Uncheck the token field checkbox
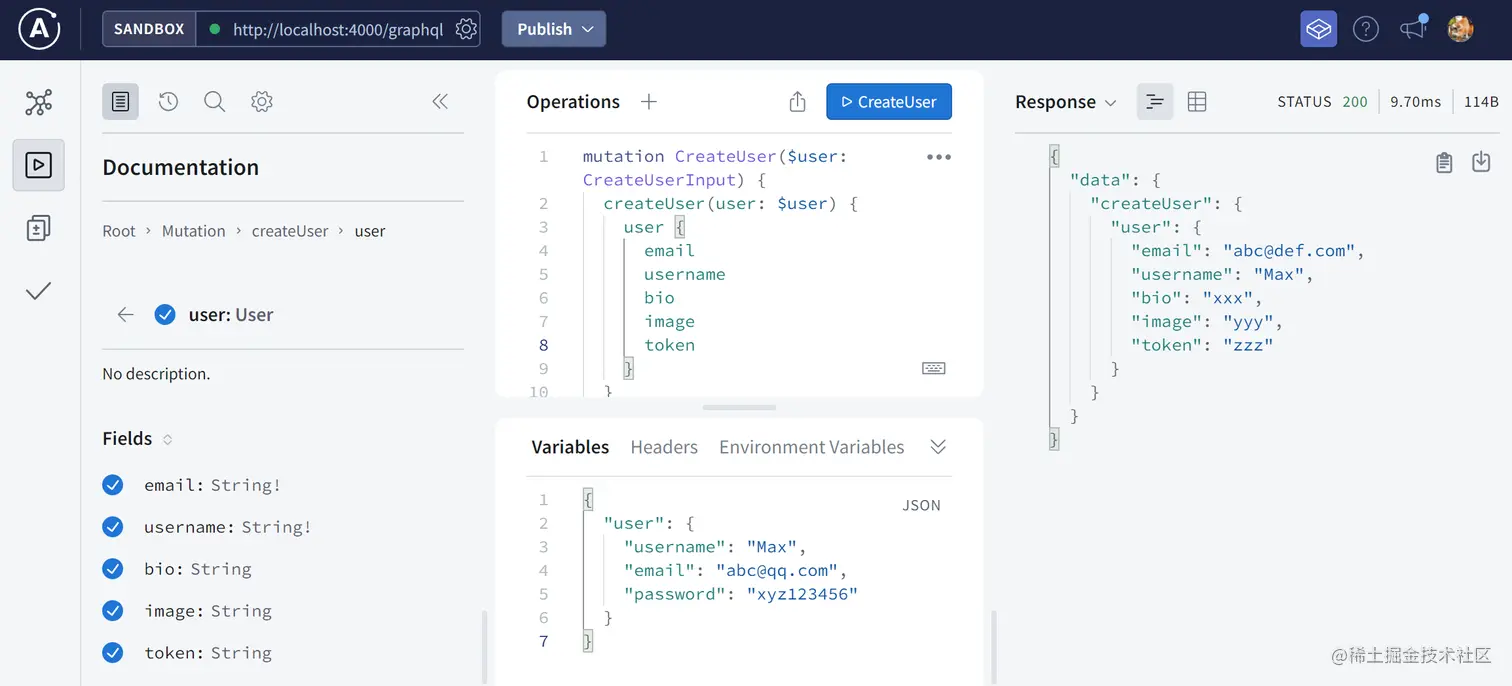The height and width of the screenshot is (686, 1512). [113, 653]
